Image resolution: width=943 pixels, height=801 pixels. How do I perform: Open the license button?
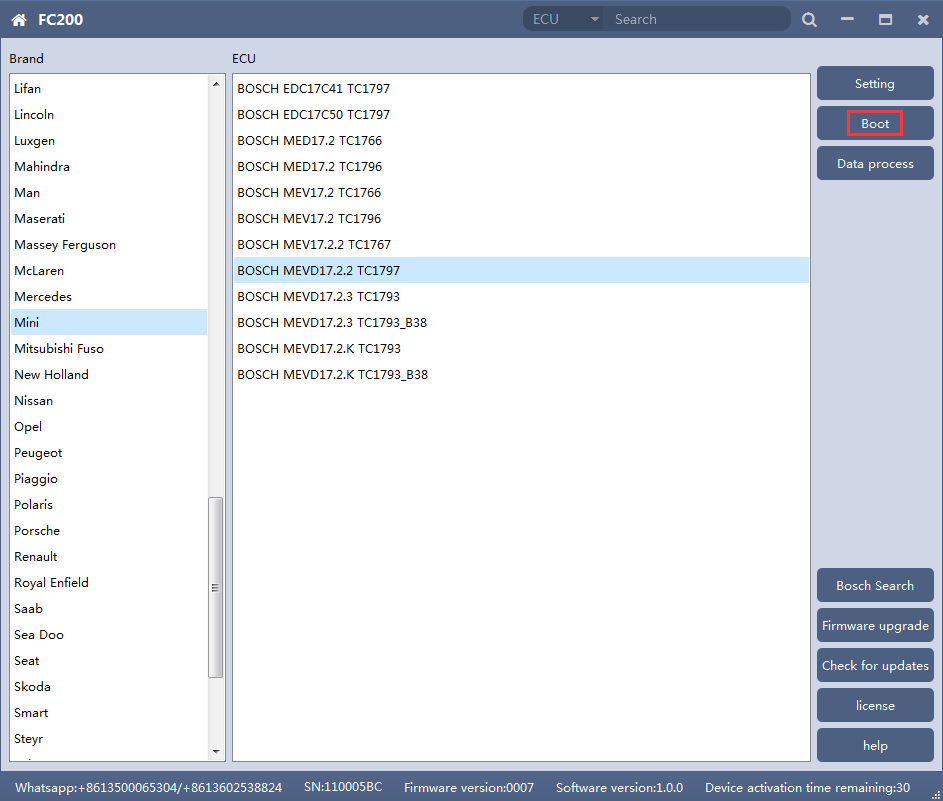coord(875,705)
